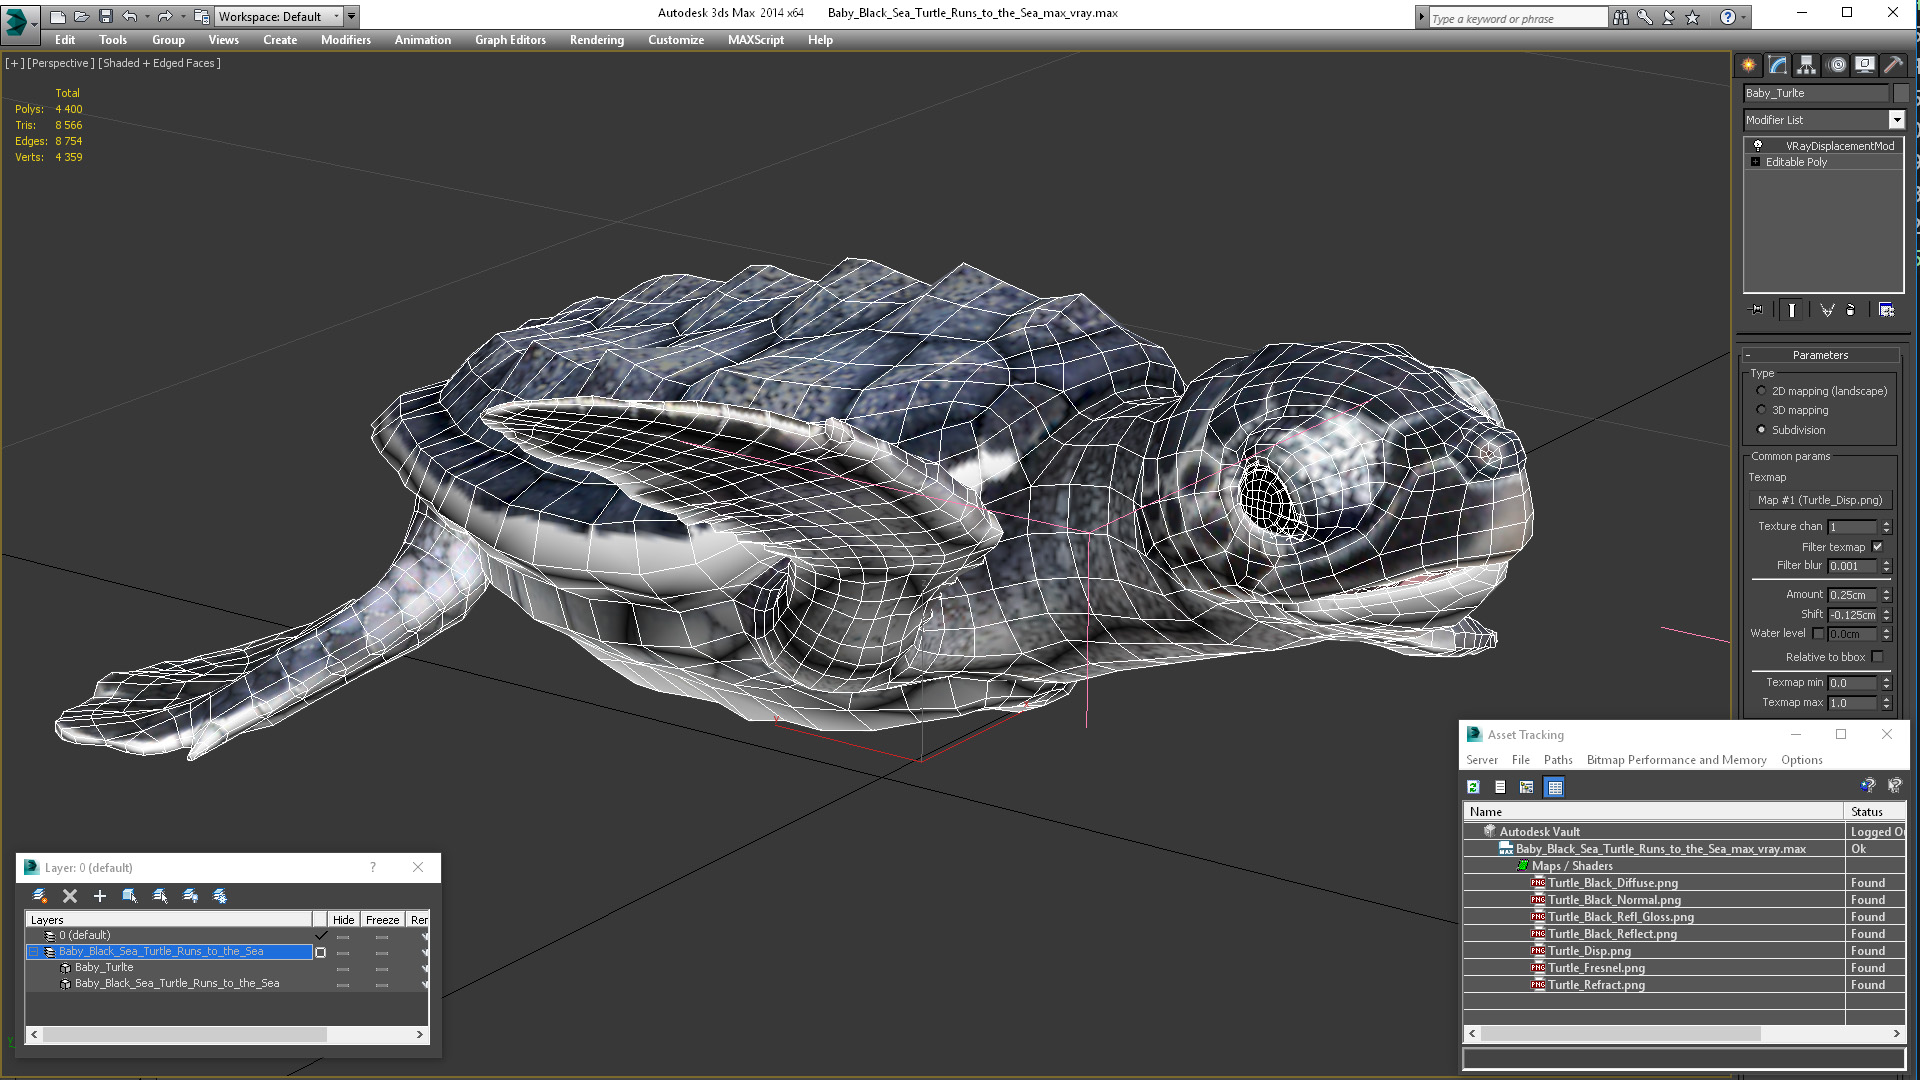Click Pin Stack icon below modifier stack
Image resolution: width=1920 pixels, height=1080 pixels.
click(x=1757, y=310)
